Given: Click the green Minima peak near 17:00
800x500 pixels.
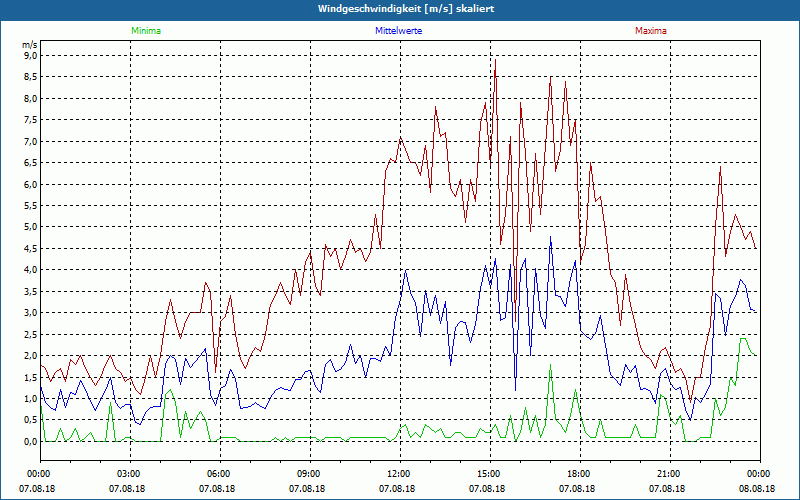Looking at the screenshot, I should coord(551,365).
